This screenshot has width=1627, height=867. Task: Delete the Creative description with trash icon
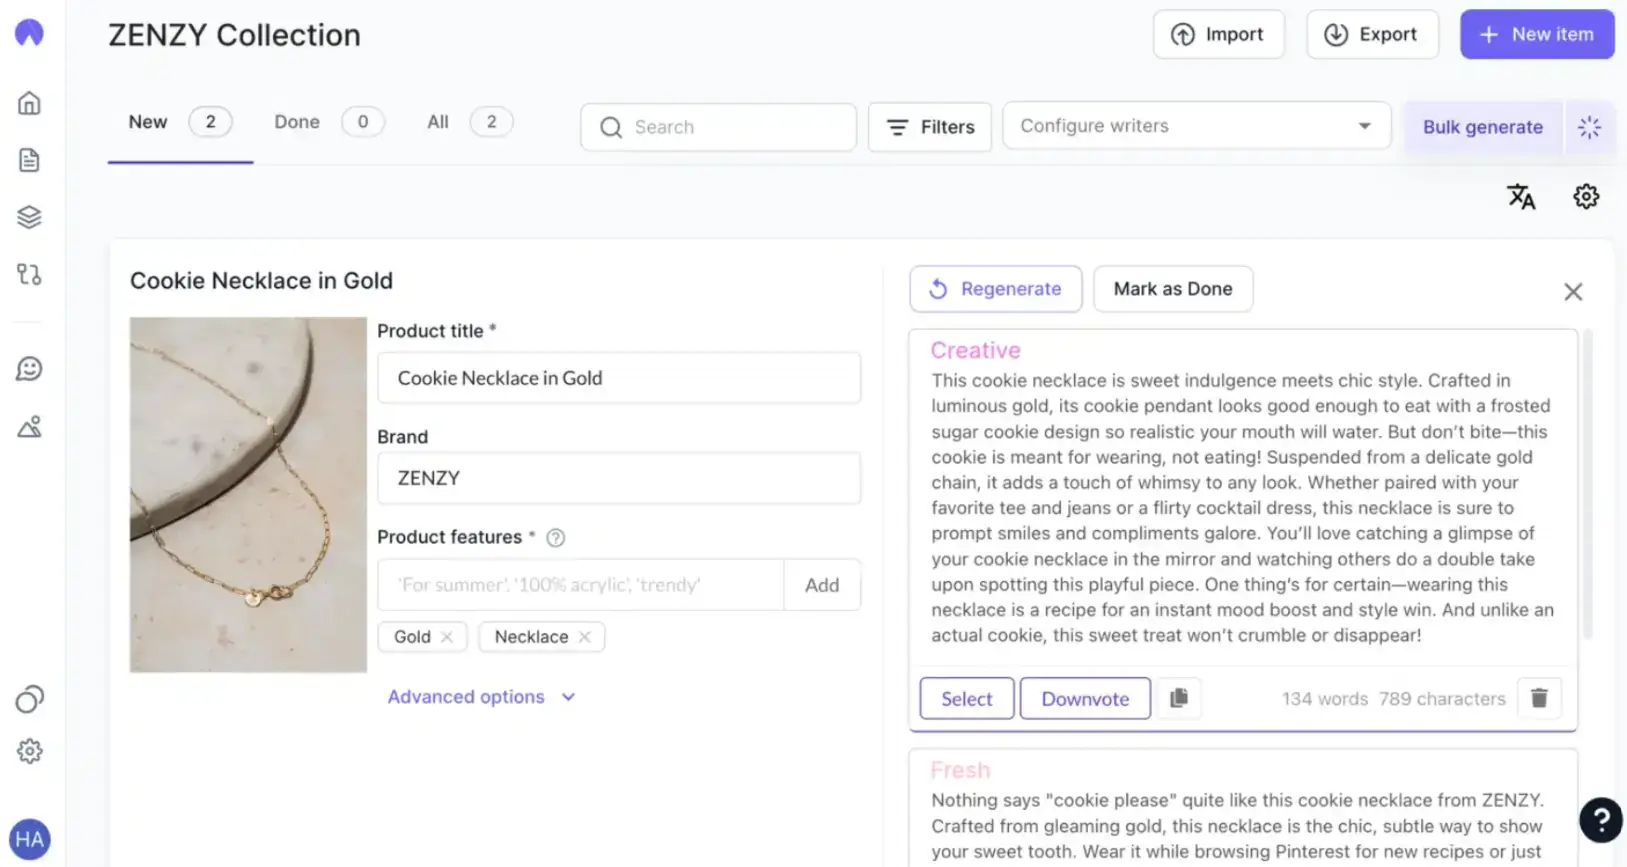coord(1539,698)
